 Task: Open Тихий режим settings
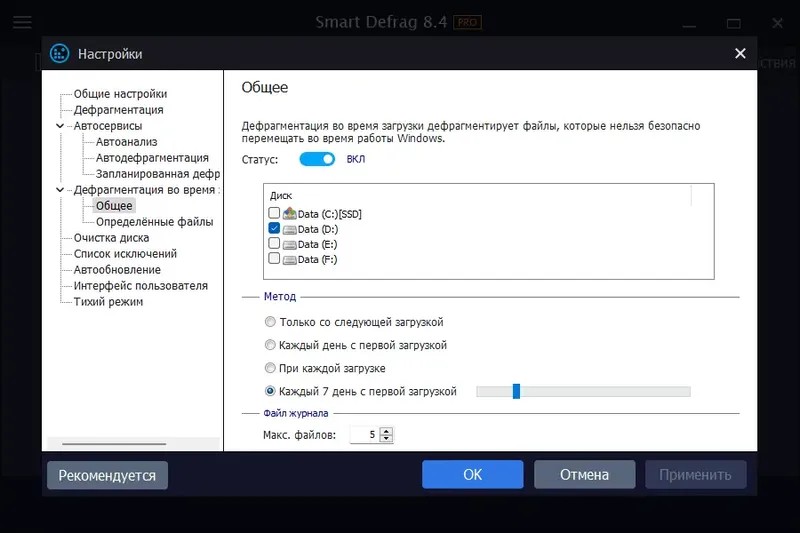pyautogui.click(x=108, y=301)
